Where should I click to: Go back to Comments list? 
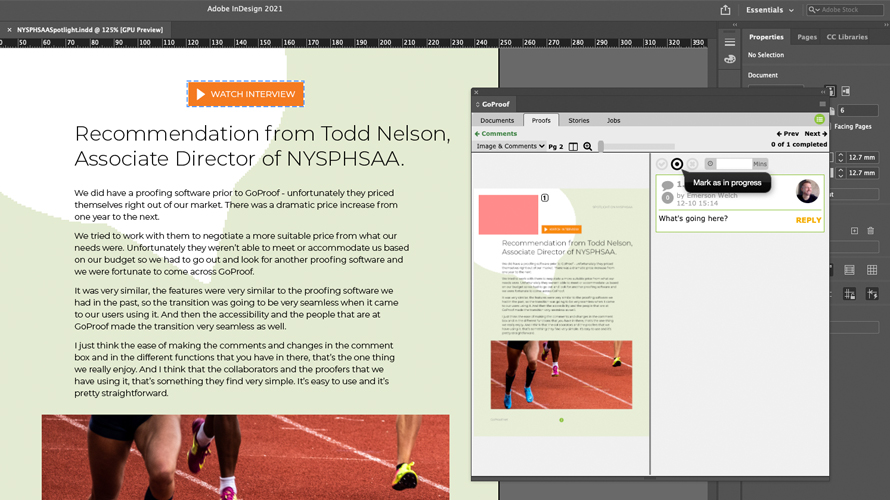pos(496,133)
